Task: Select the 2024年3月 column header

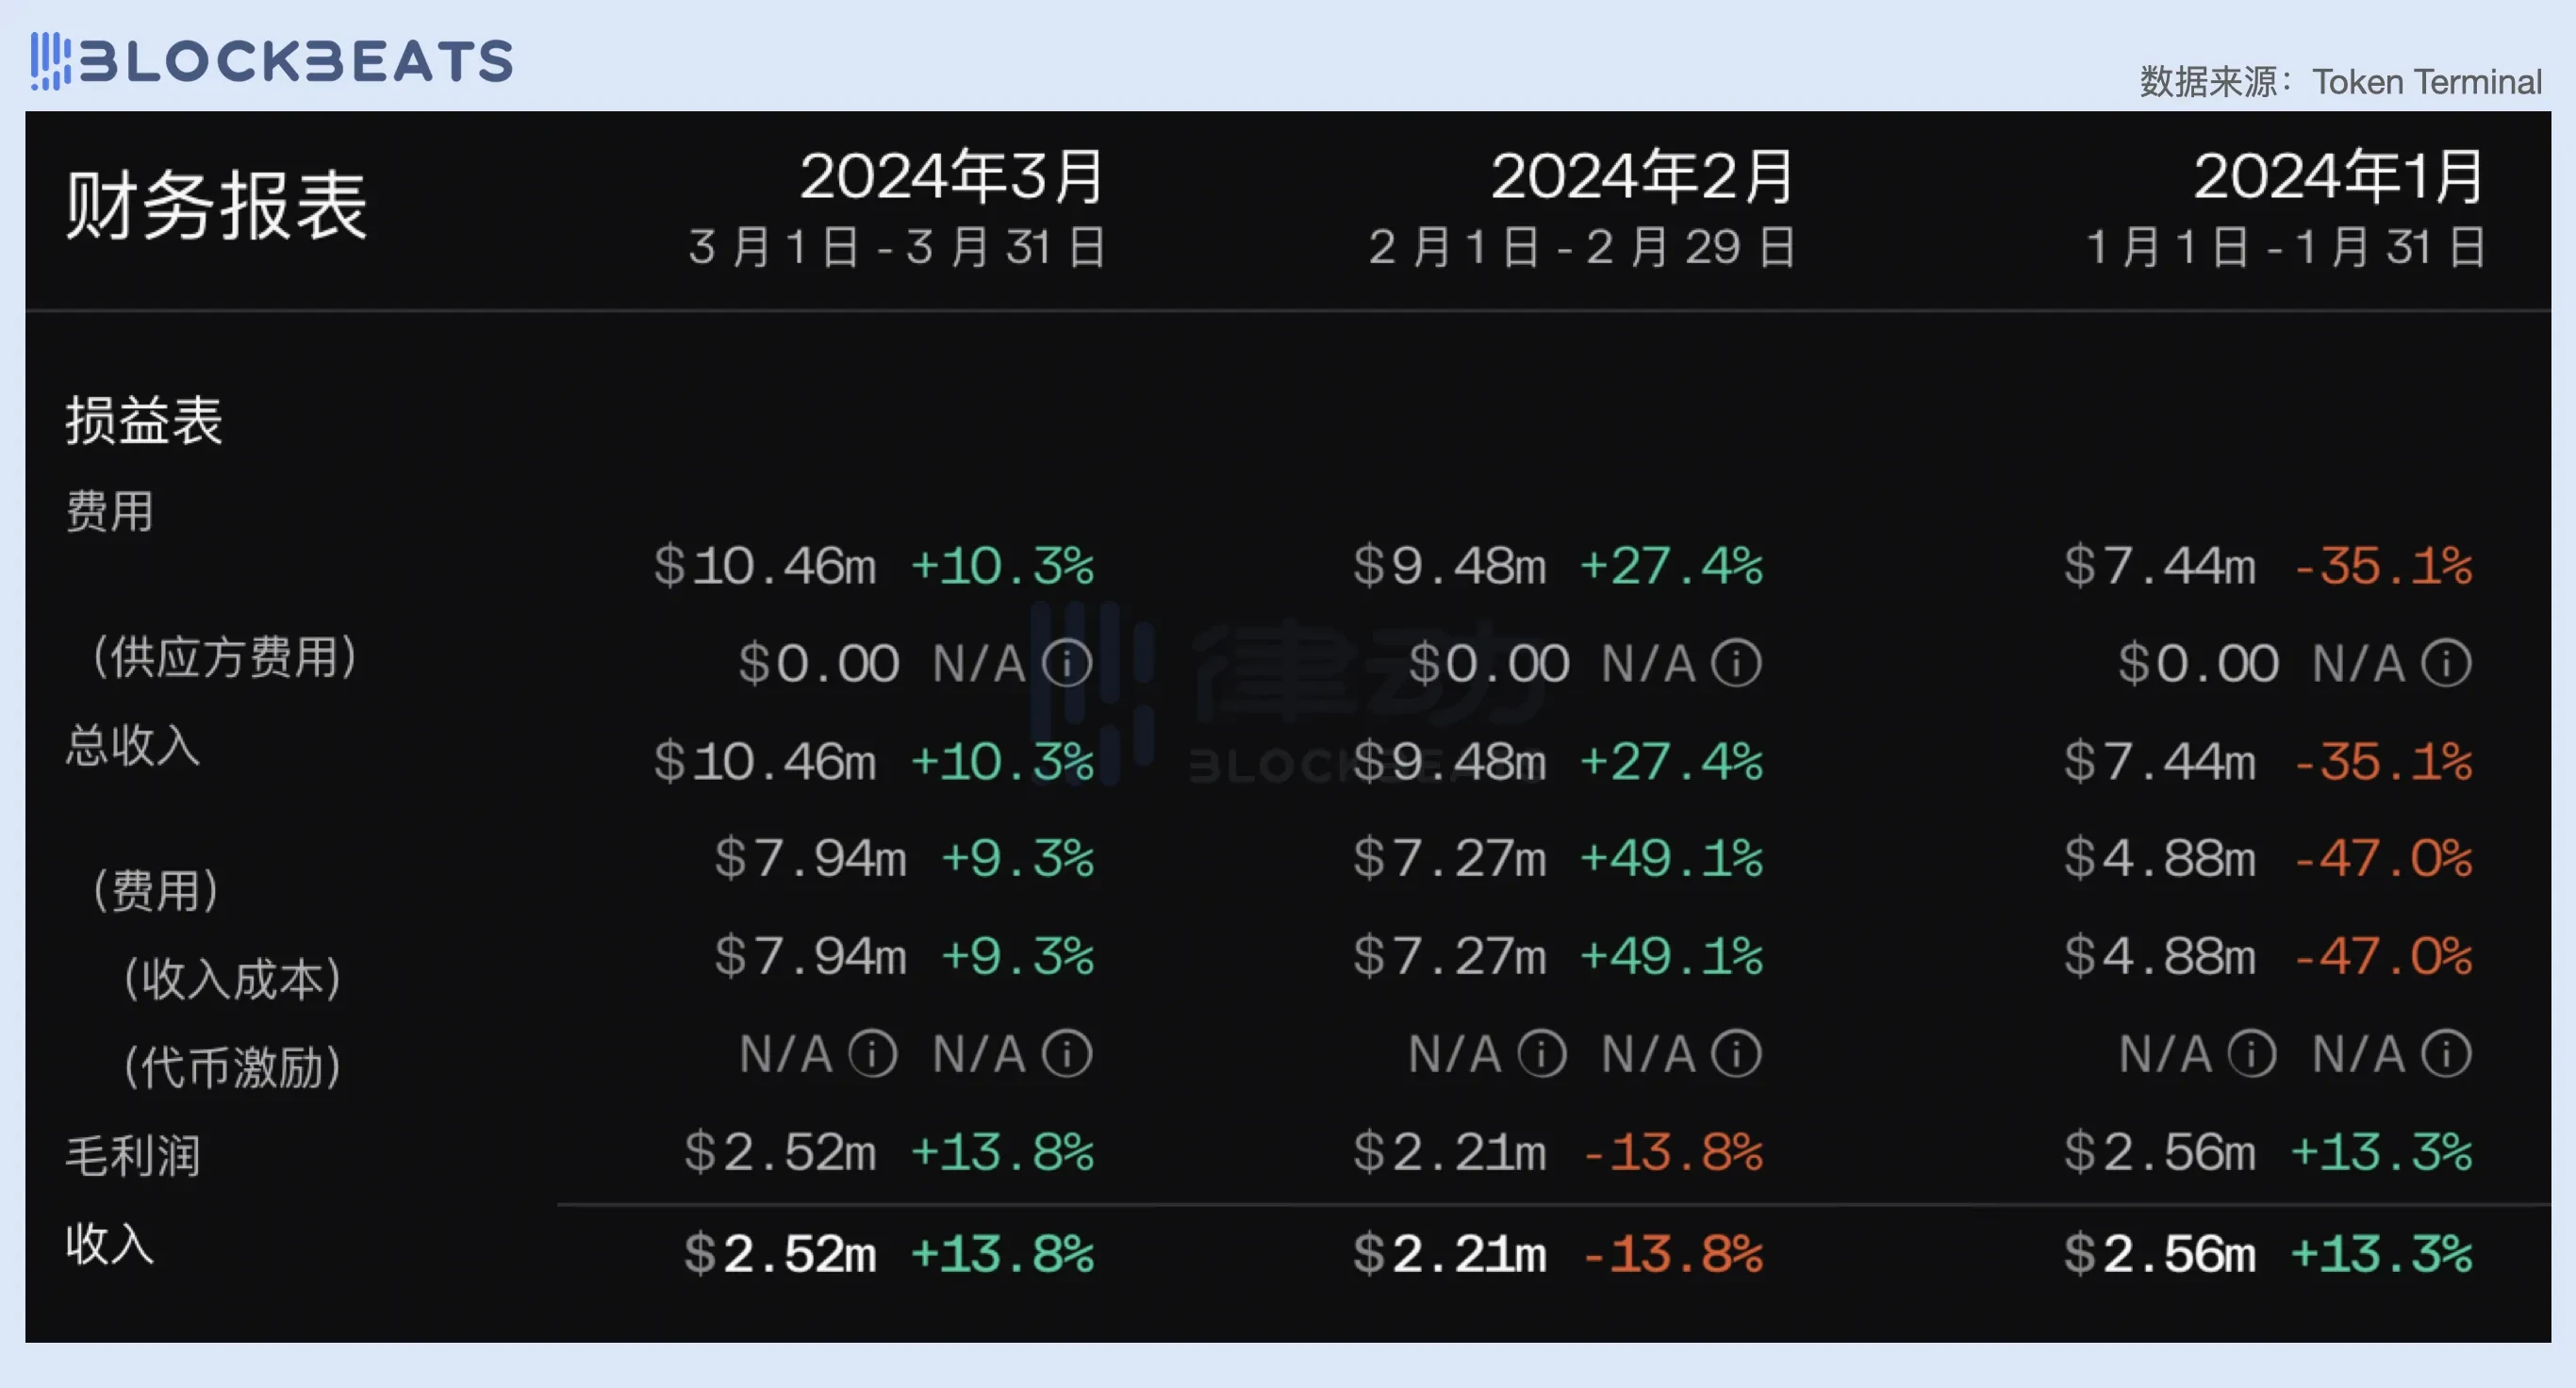Action: [951, 177]
